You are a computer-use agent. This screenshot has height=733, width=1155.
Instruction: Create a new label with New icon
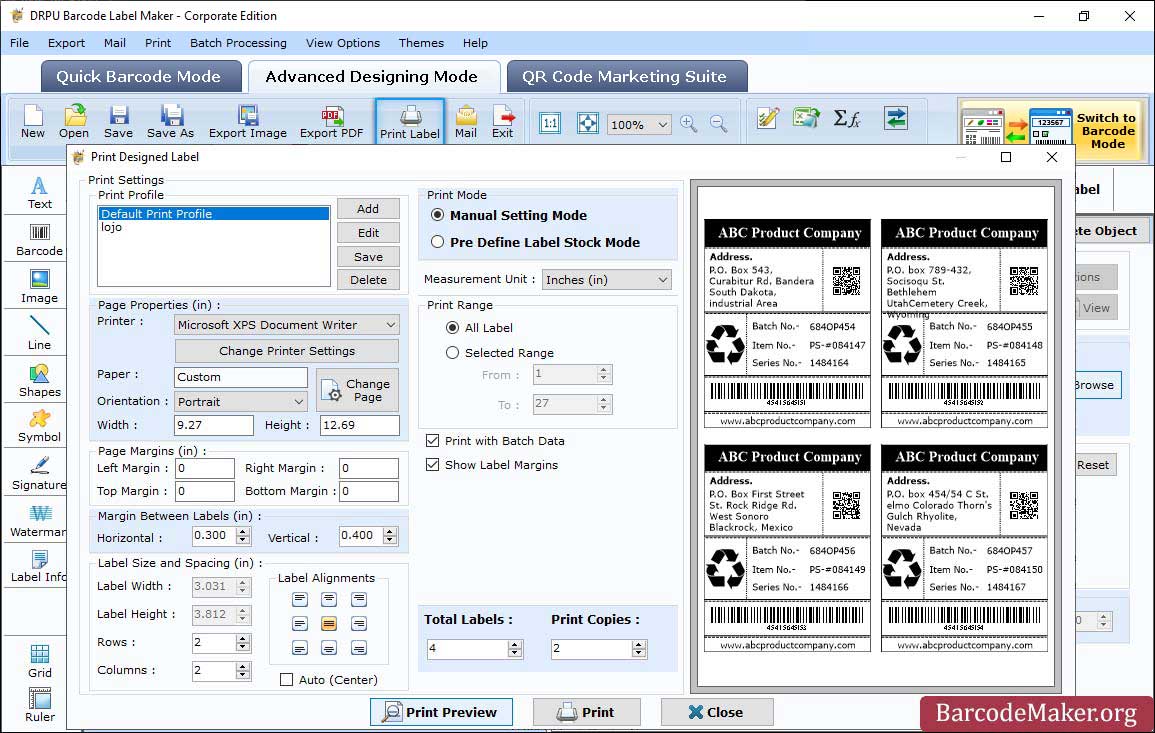click(32, 122)
